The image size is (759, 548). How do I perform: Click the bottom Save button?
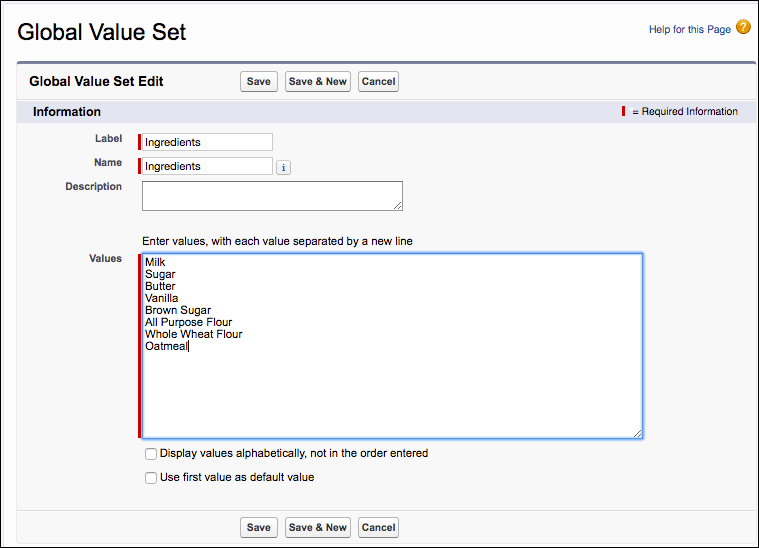[x=258, y=528]
